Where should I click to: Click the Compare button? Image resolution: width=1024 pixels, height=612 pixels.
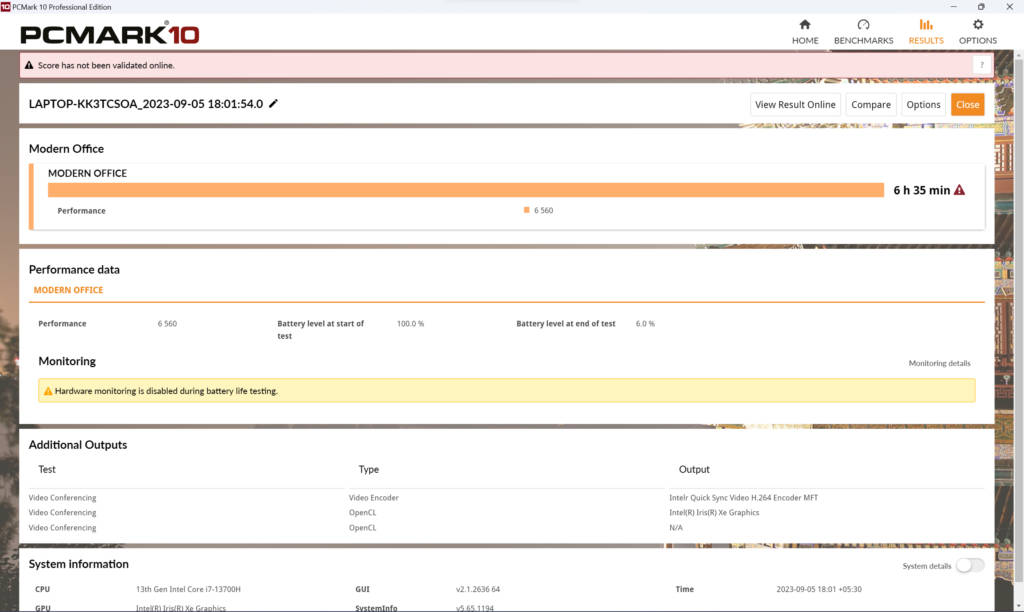(x=871, y=105)
